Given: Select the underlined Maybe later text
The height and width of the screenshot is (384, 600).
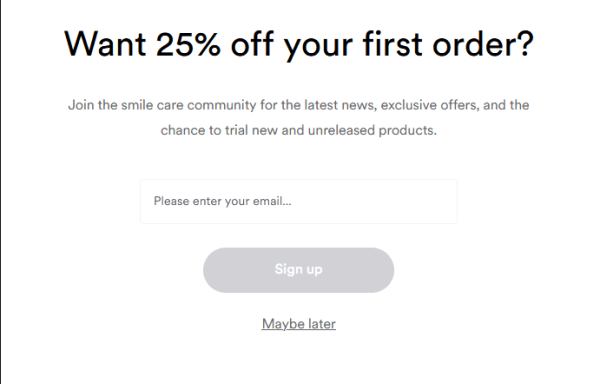Looking at the screenshot, I should (x=298, y=324).
